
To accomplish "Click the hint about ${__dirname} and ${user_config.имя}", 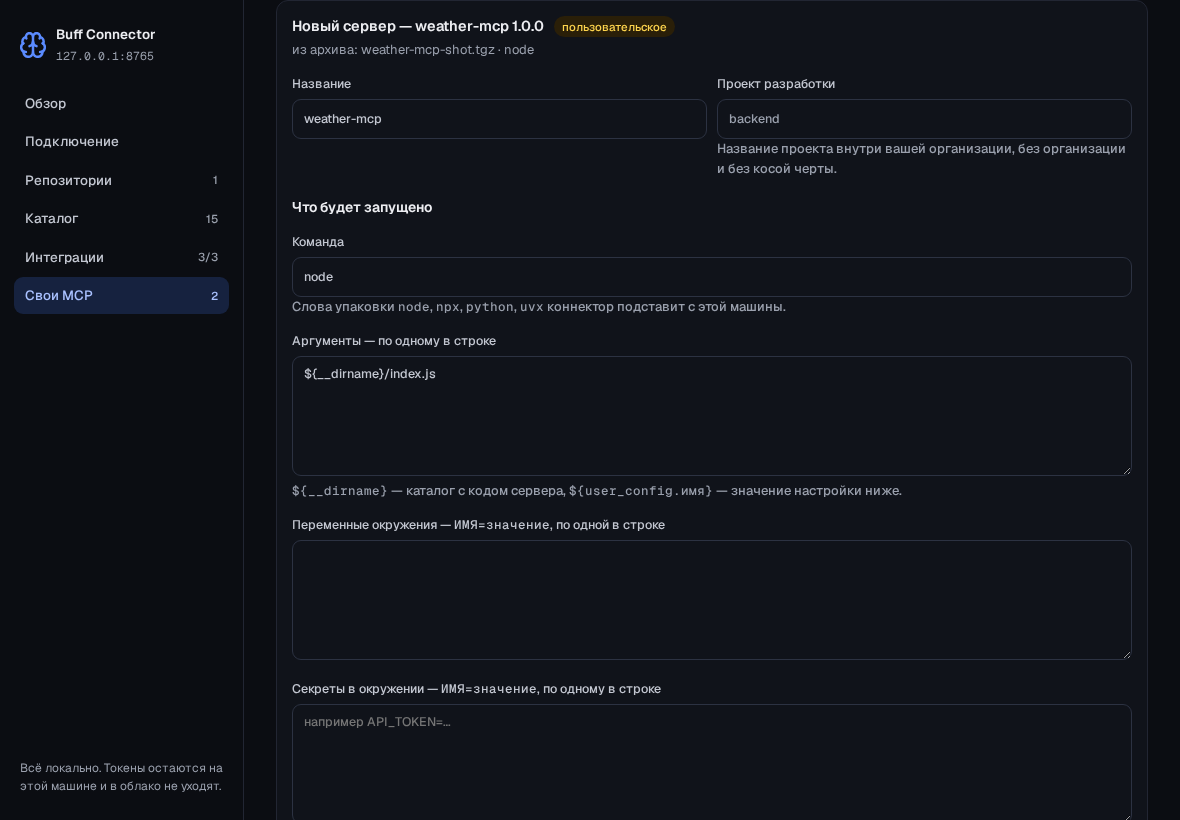I will point(597,490).
